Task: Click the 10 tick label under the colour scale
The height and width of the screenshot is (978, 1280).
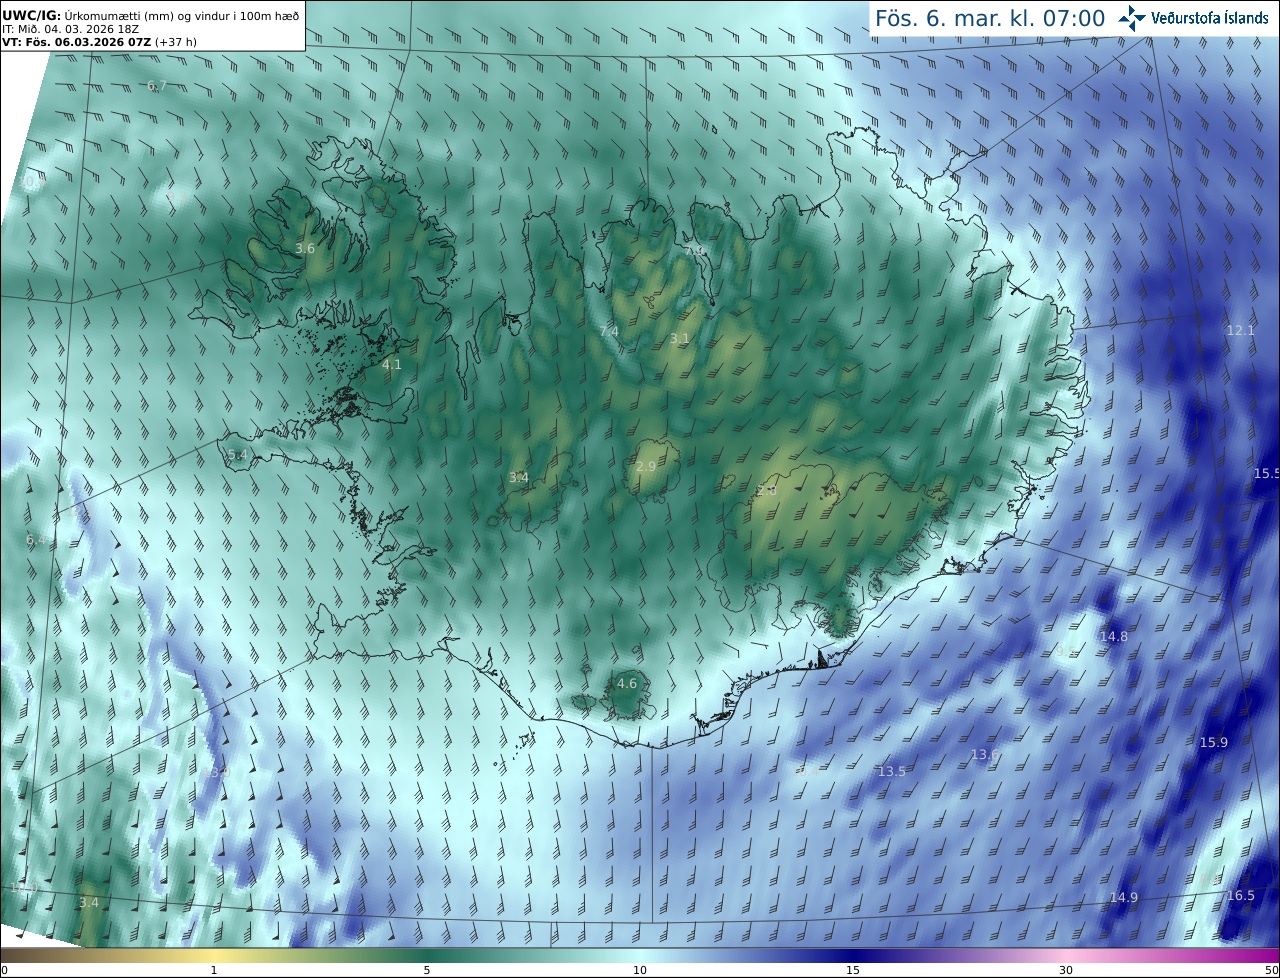Action: (640, 970)
